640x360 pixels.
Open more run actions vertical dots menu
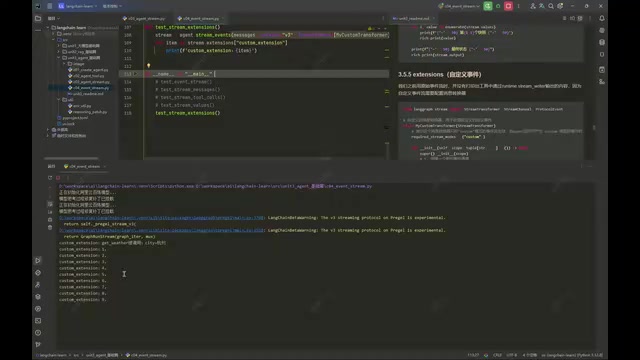[x=519, y=6]
